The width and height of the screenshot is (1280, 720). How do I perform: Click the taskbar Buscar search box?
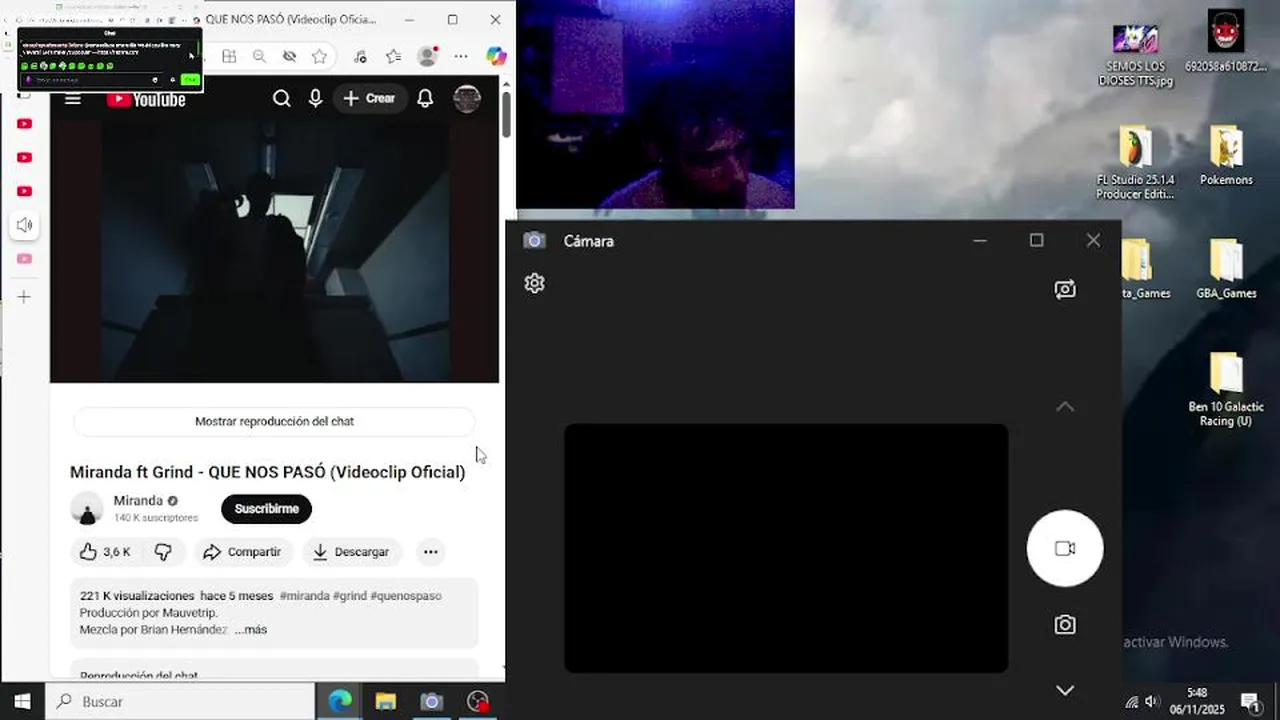[180, 702]
